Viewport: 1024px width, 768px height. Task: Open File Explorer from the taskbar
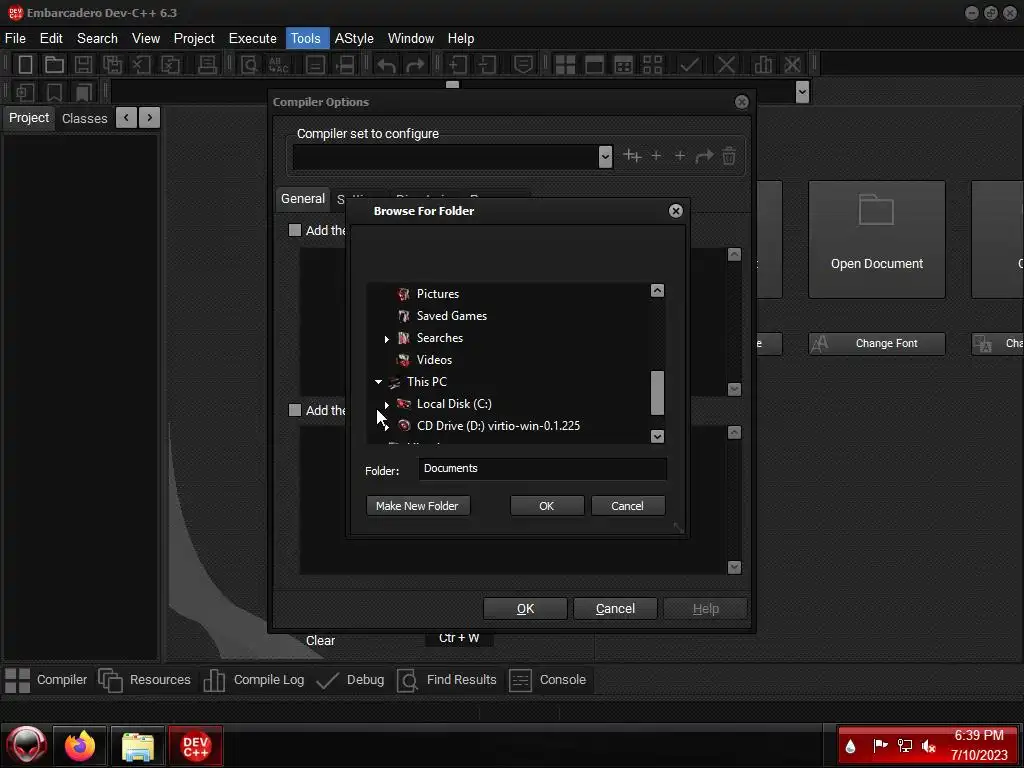[x=138, y=746]
